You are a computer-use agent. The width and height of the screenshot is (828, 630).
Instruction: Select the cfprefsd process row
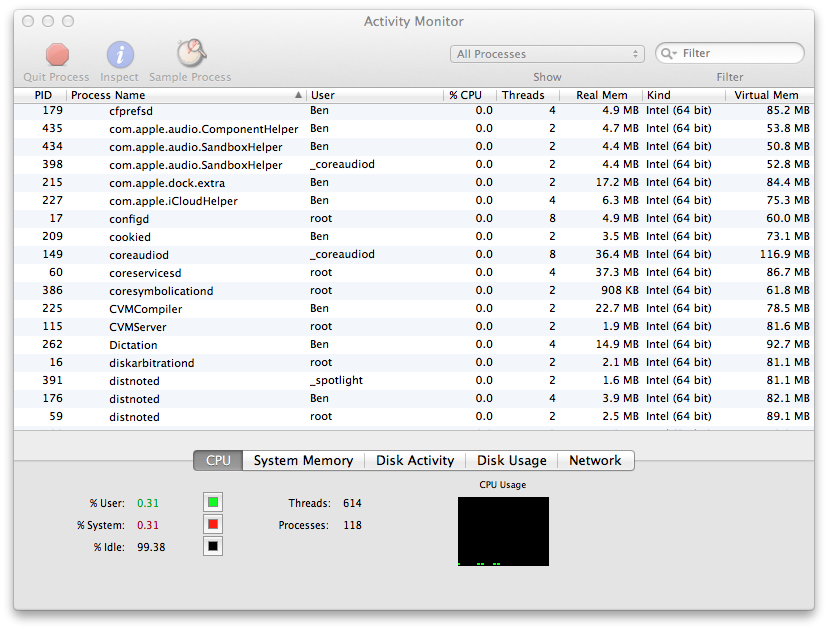414,111
